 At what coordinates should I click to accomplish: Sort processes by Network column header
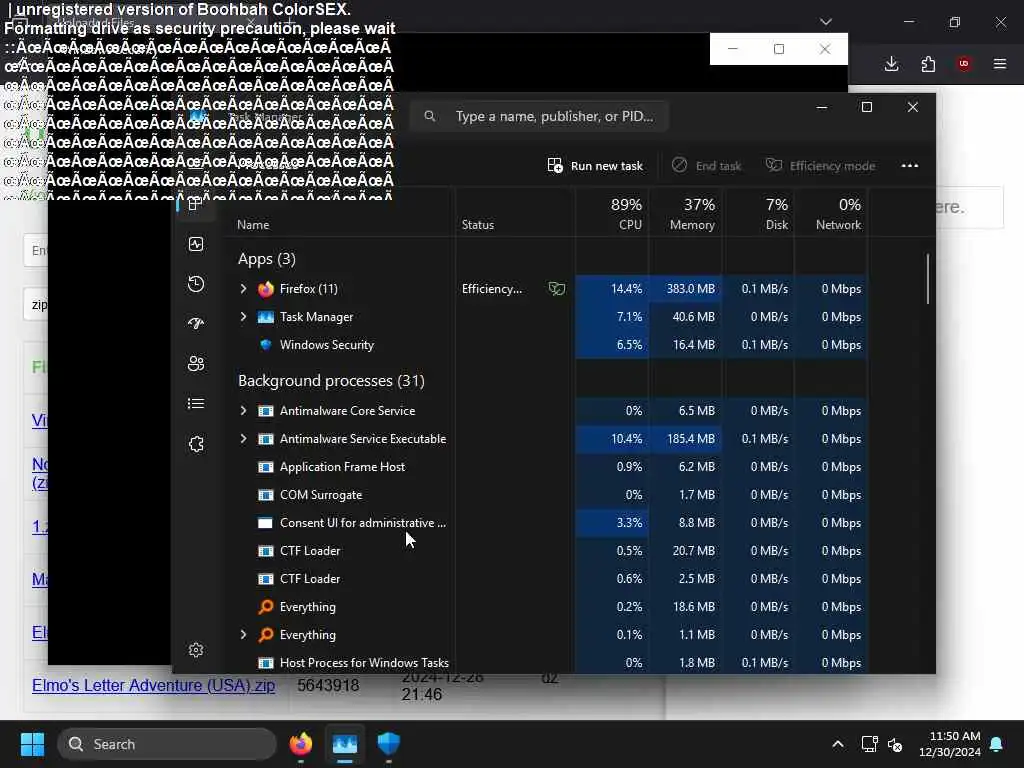831,214
